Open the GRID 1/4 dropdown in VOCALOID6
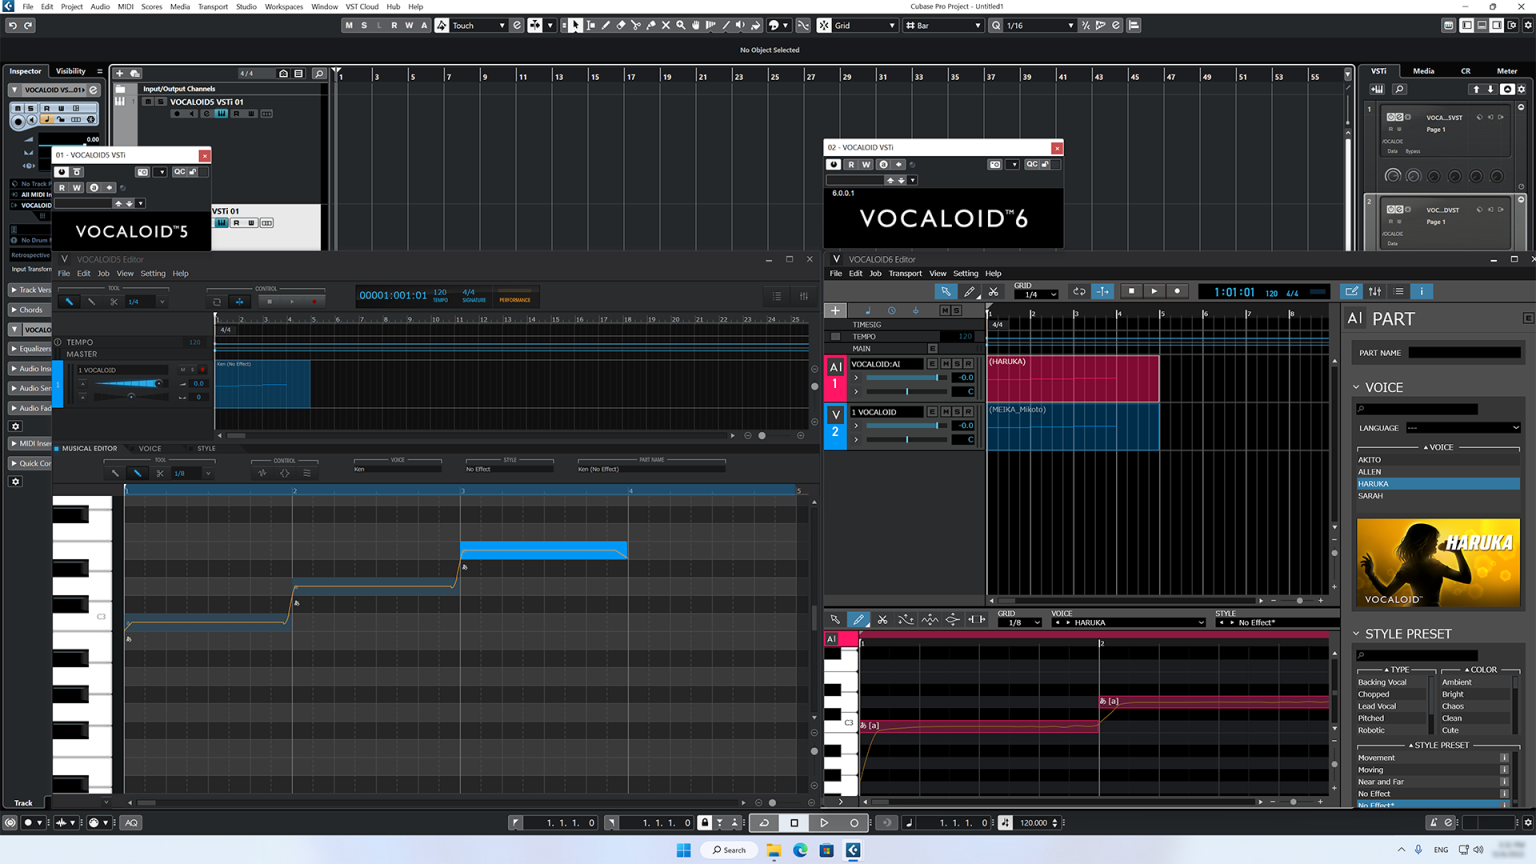The height and width of the screenshot is (864, 1536). 1036,294
